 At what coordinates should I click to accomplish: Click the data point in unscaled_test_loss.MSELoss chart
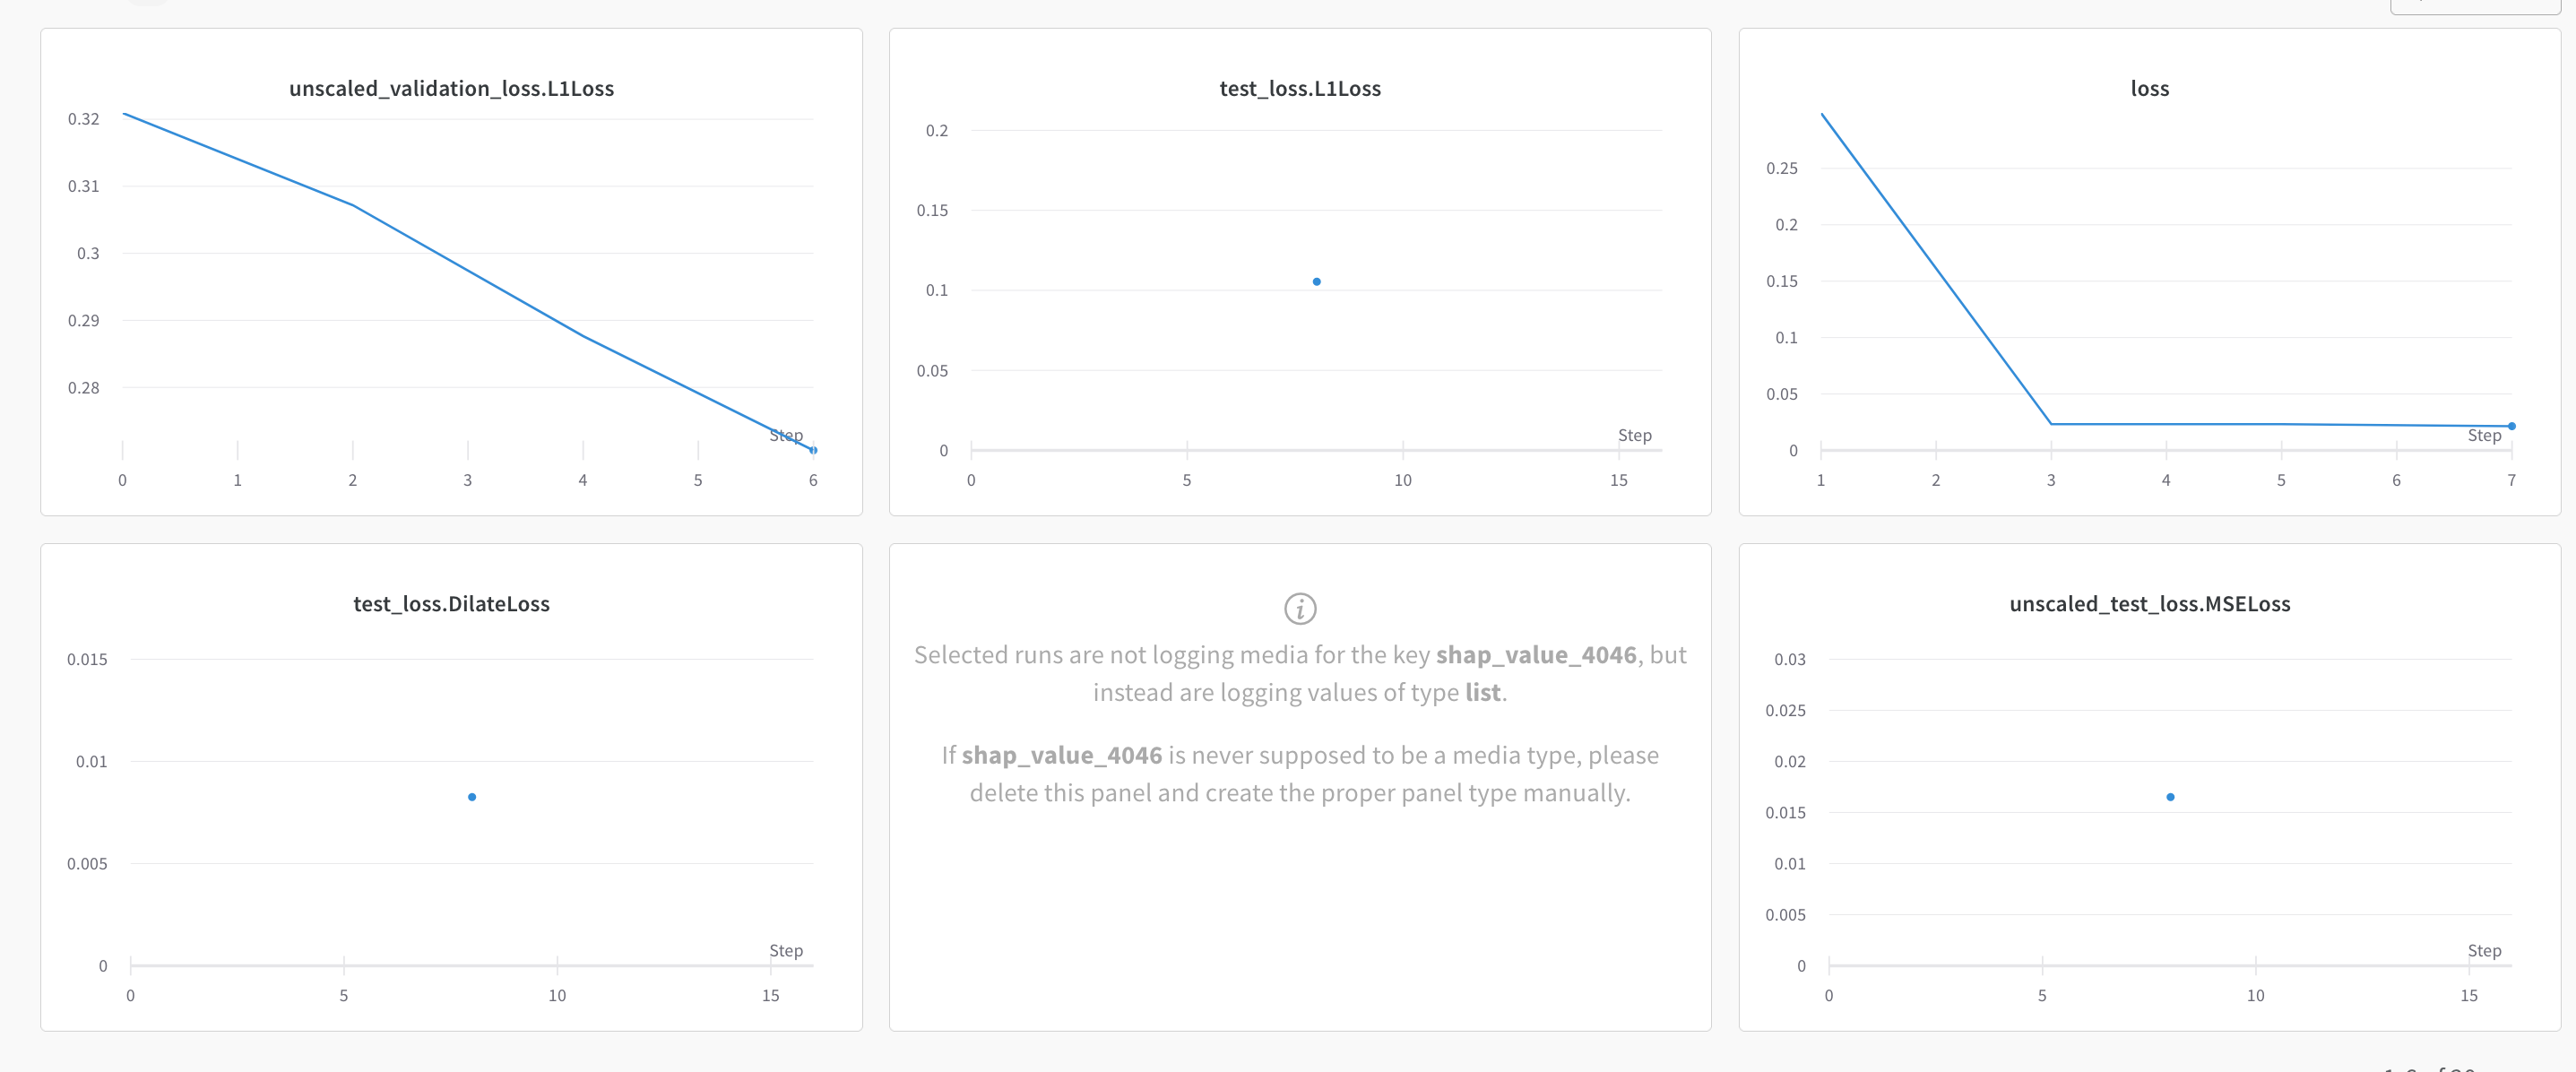click(2170, 797)
